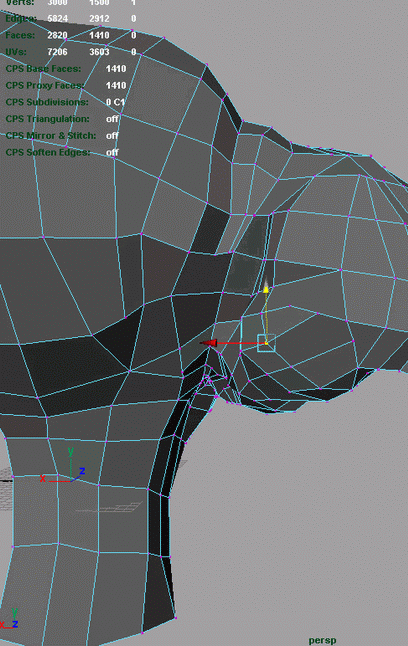Click the CPS Soften Edges: label
The image size is (408, 646).
point(48,152)
